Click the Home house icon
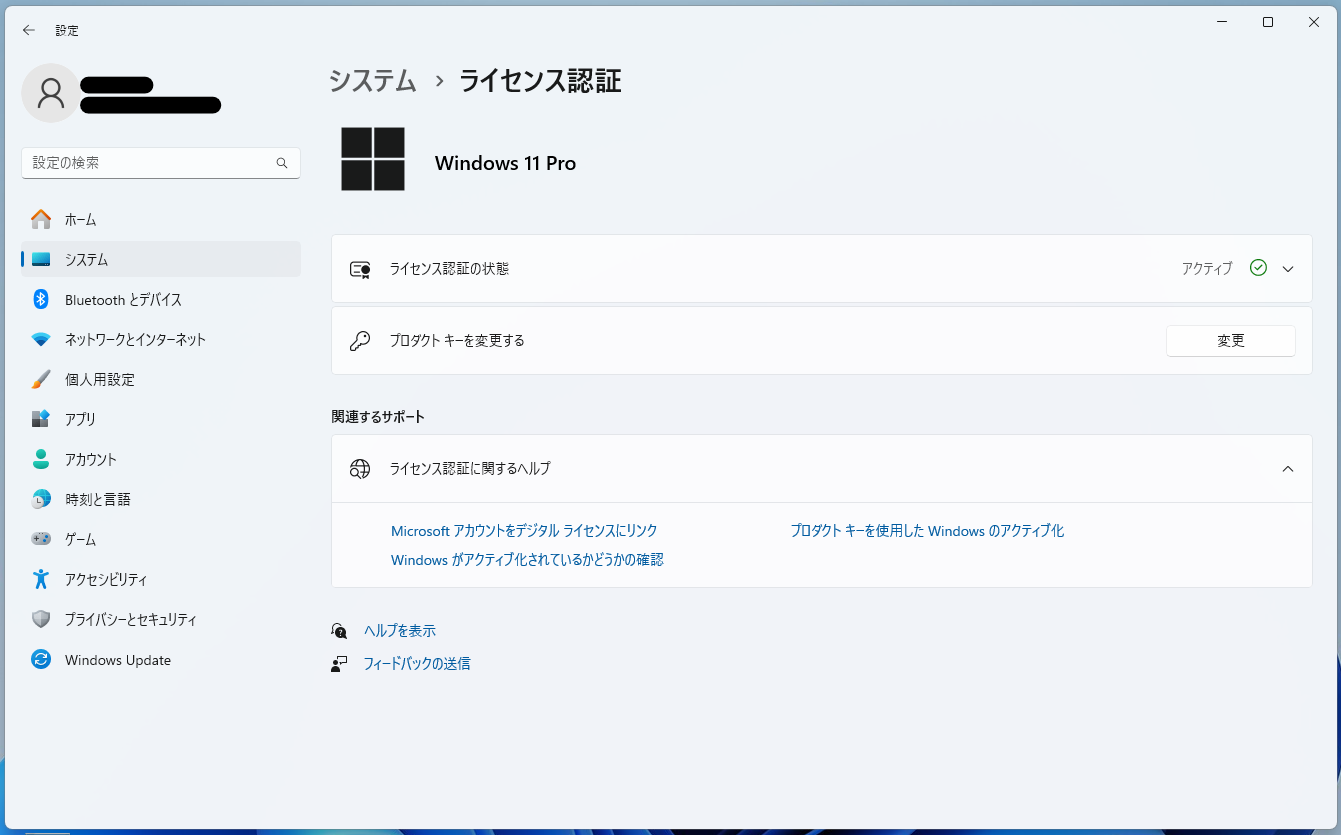This screenshot has height=835, width=1341. [x=41, y=219]
